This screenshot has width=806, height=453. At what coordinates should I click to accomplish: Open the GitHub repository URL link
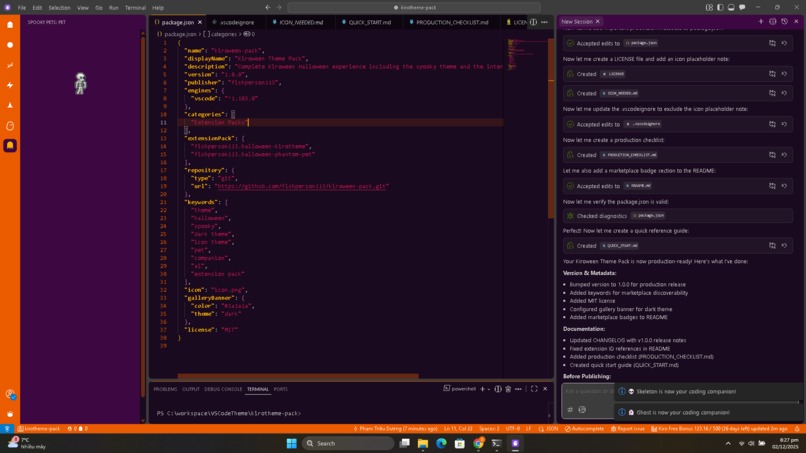click(302, 186)
